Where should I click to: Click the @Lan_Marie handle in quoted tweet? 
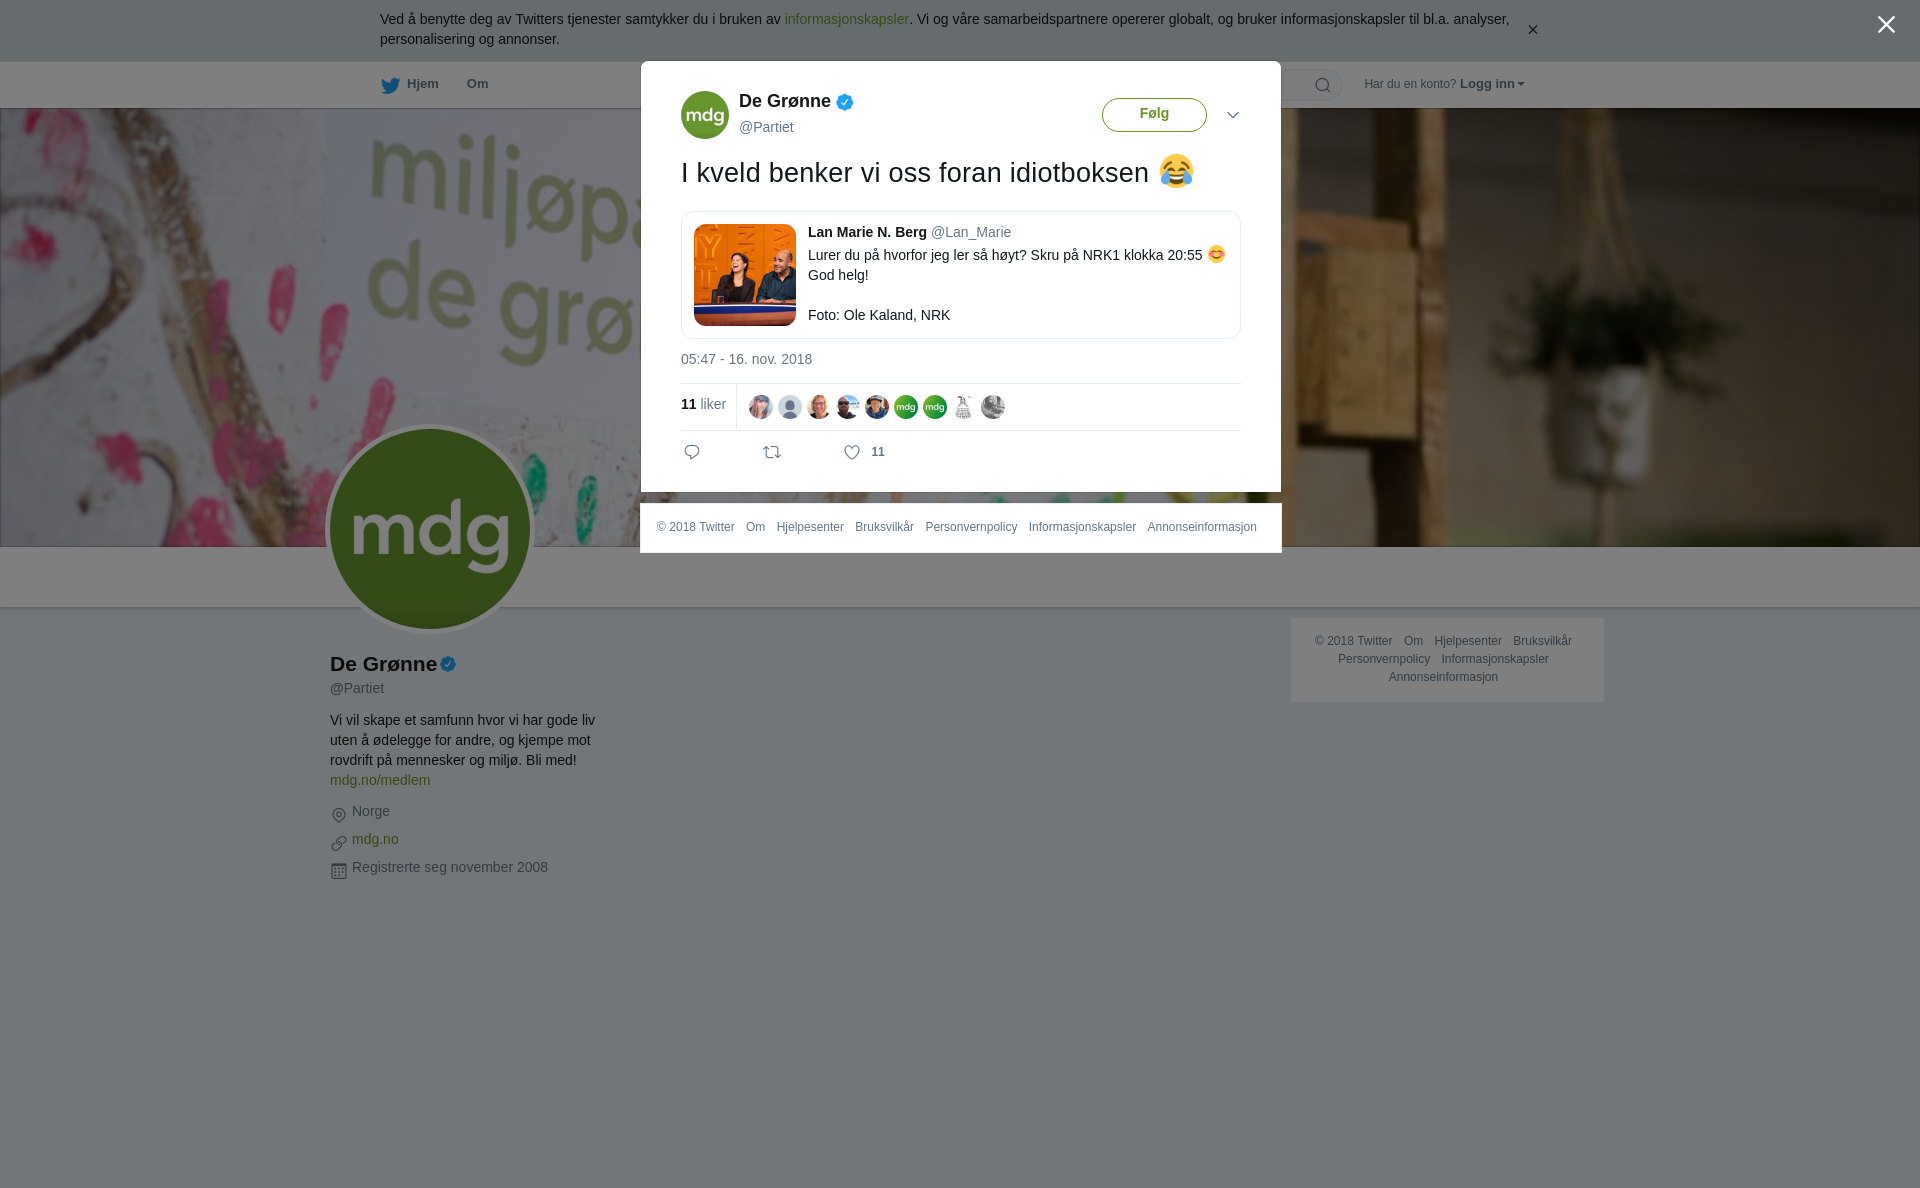click(971, 232)
